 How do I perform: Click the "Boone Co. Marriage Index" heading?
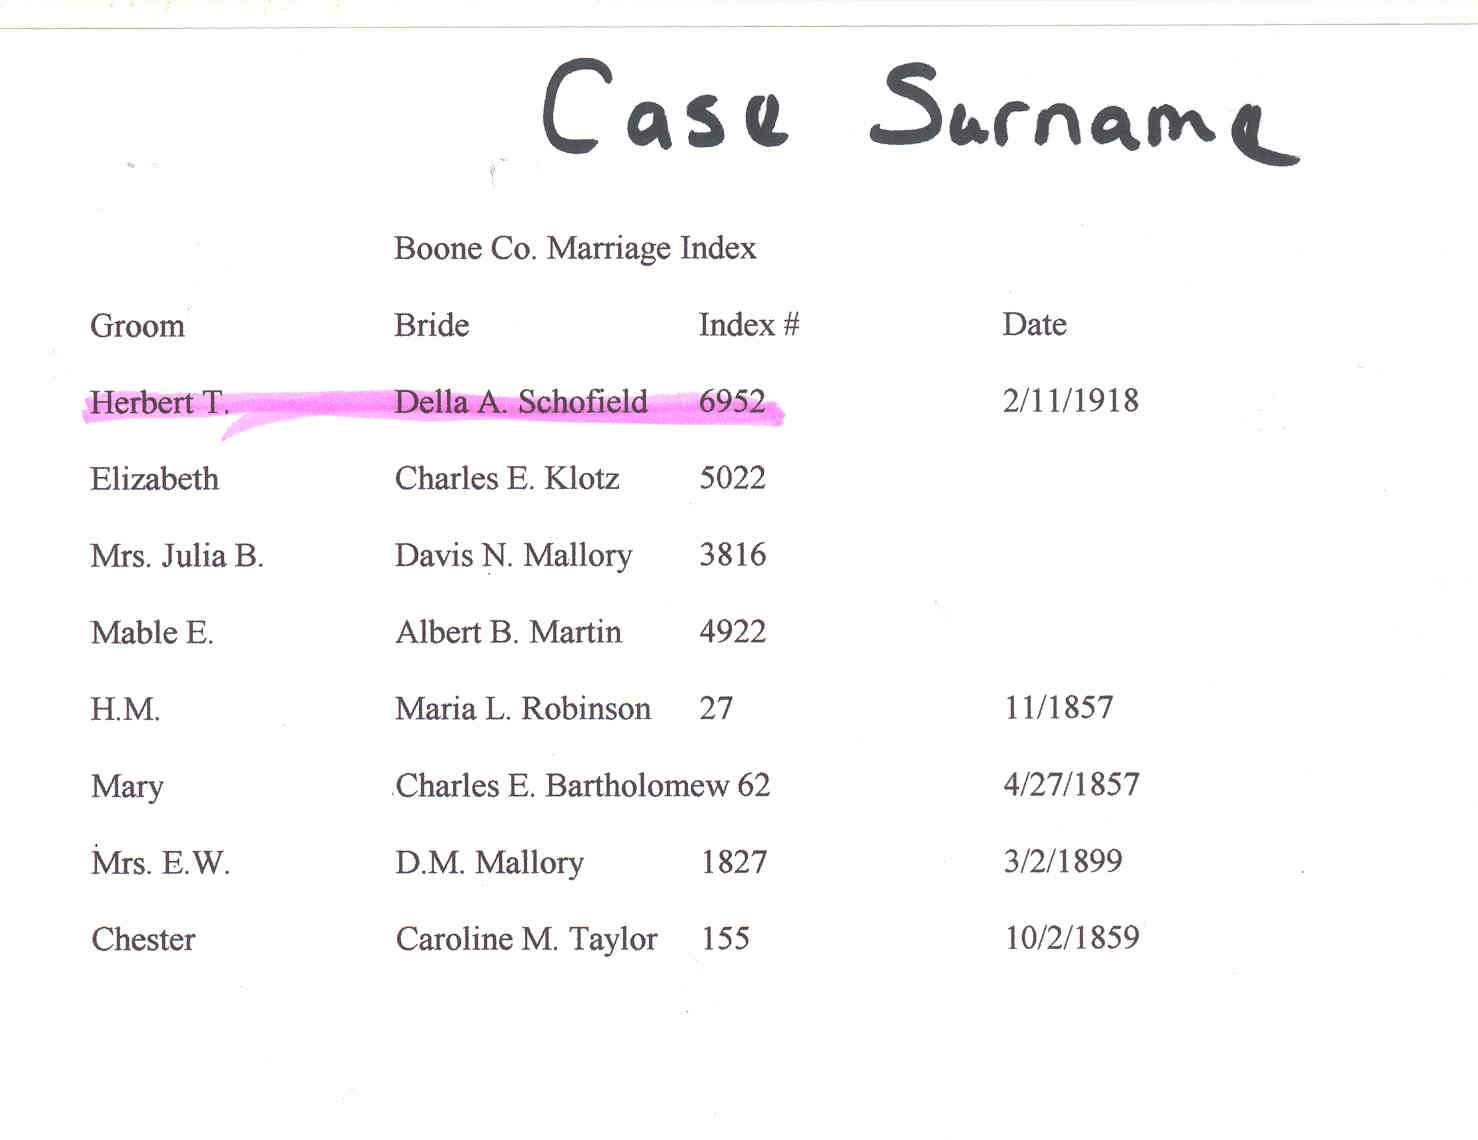click(x=574, y=248)
